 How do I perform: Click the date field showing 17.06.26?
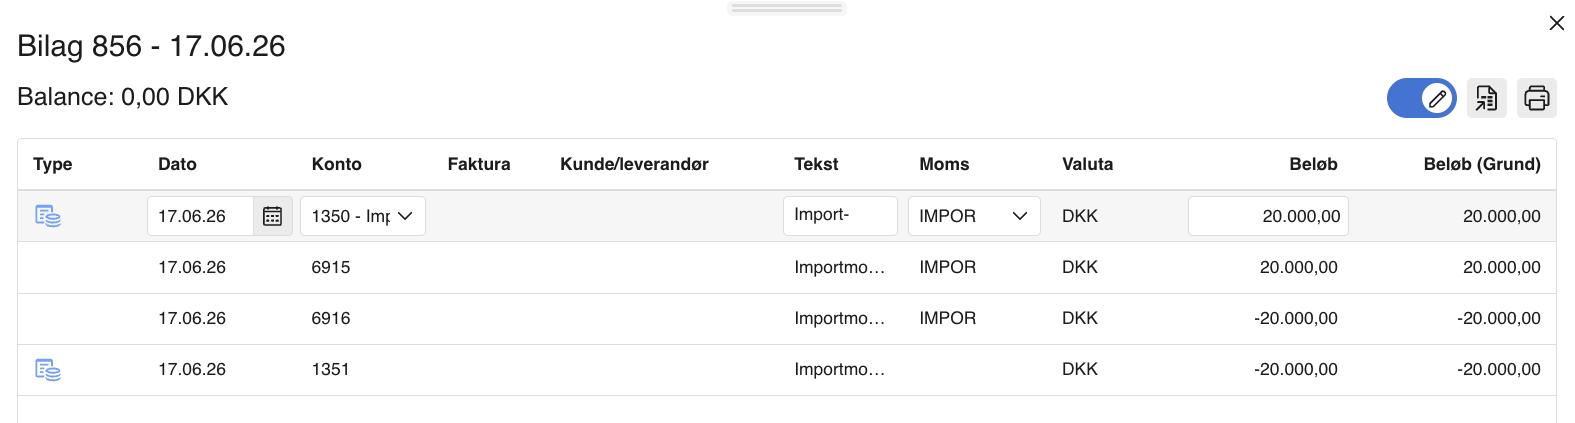pos(200,216)
